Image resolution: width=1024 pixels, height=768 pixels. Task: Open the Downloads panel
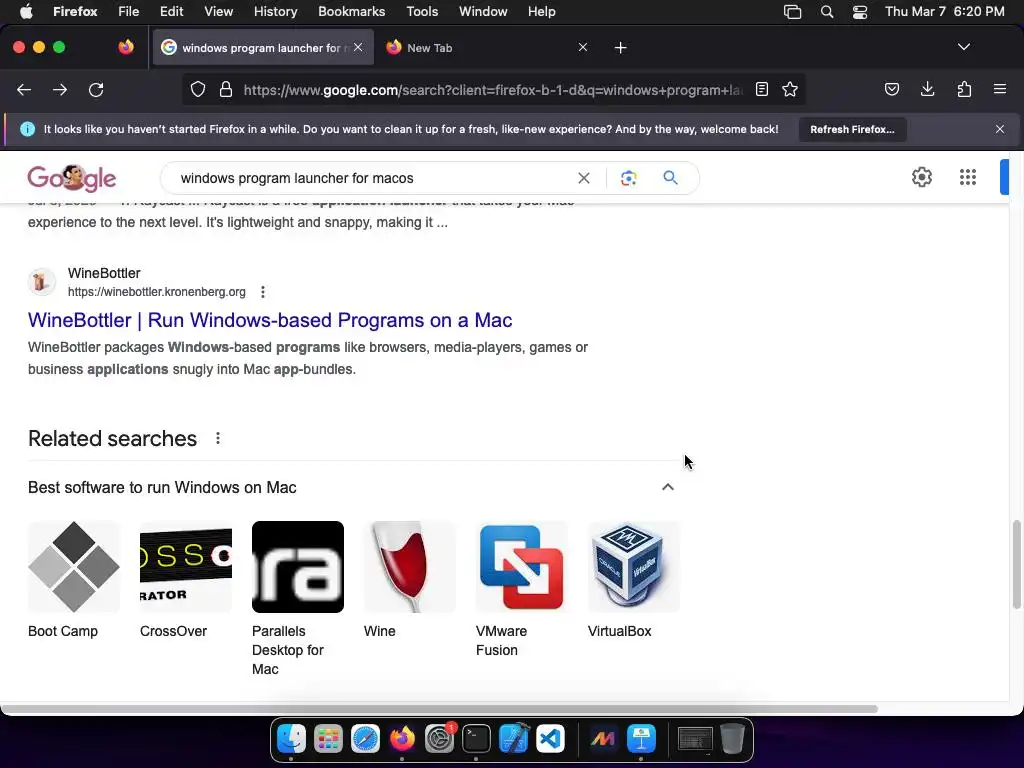[927, 89]
